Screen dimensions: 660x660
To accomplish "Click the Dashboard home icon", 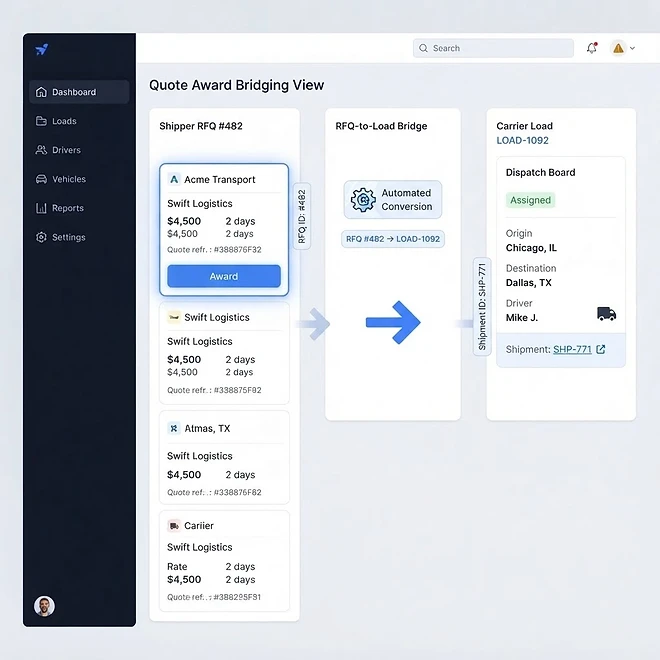I will pyautogui.click(x=41, y=92).
